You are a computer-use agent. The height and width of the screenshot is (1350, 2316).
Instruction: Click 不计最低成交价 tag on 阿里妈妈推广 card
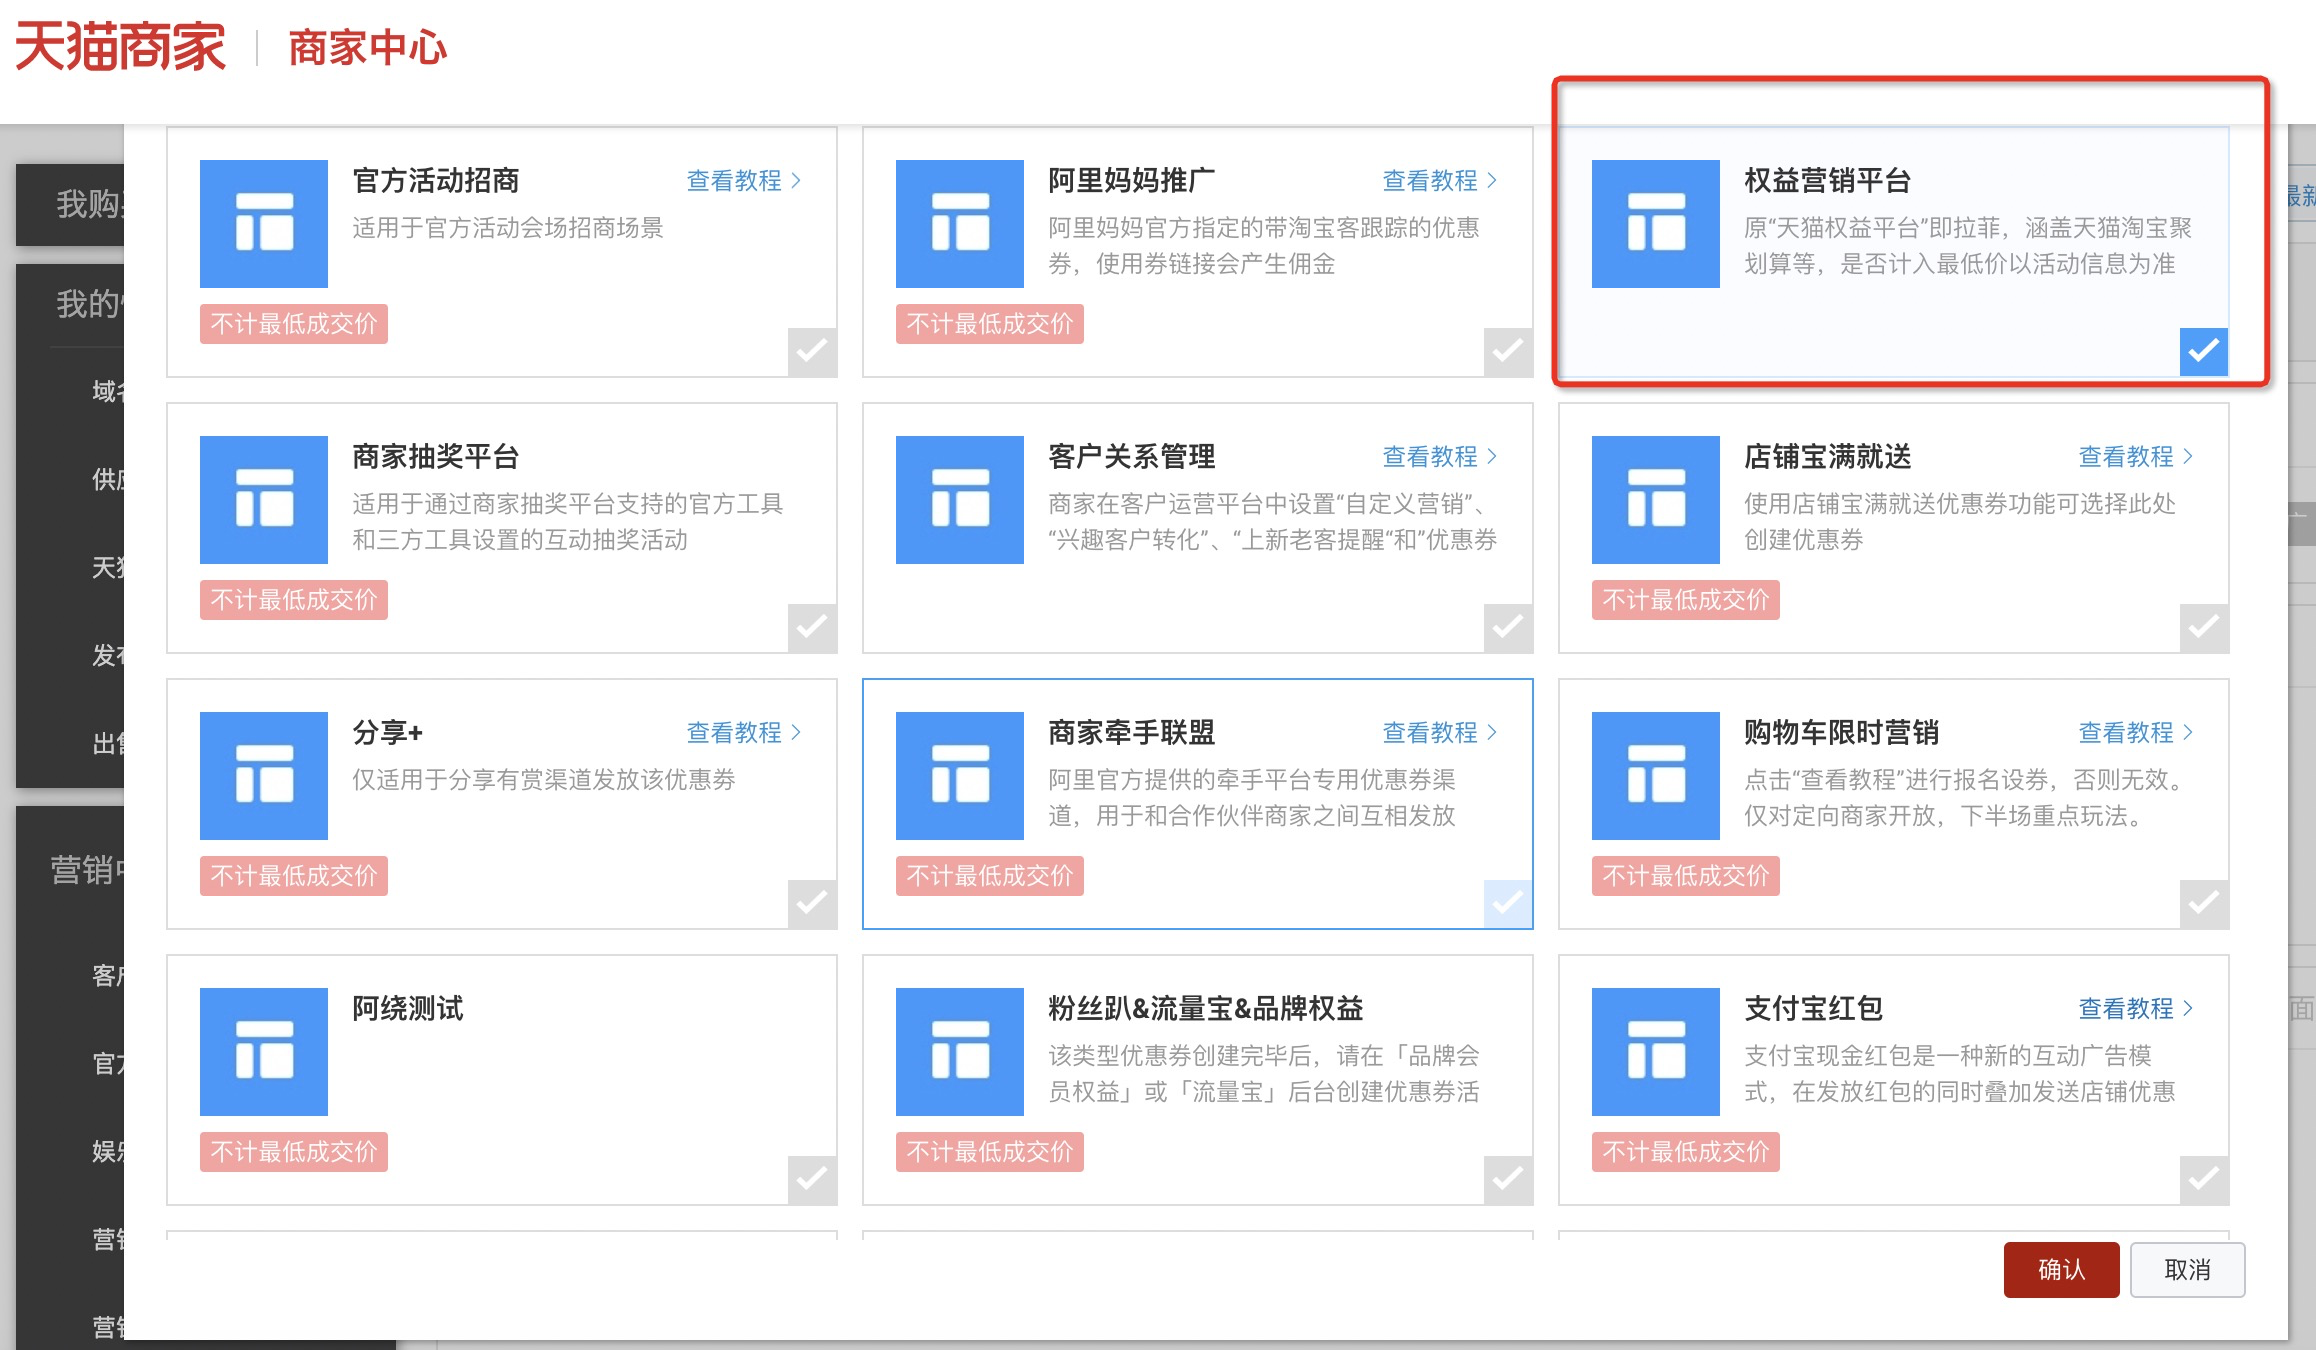990,324
